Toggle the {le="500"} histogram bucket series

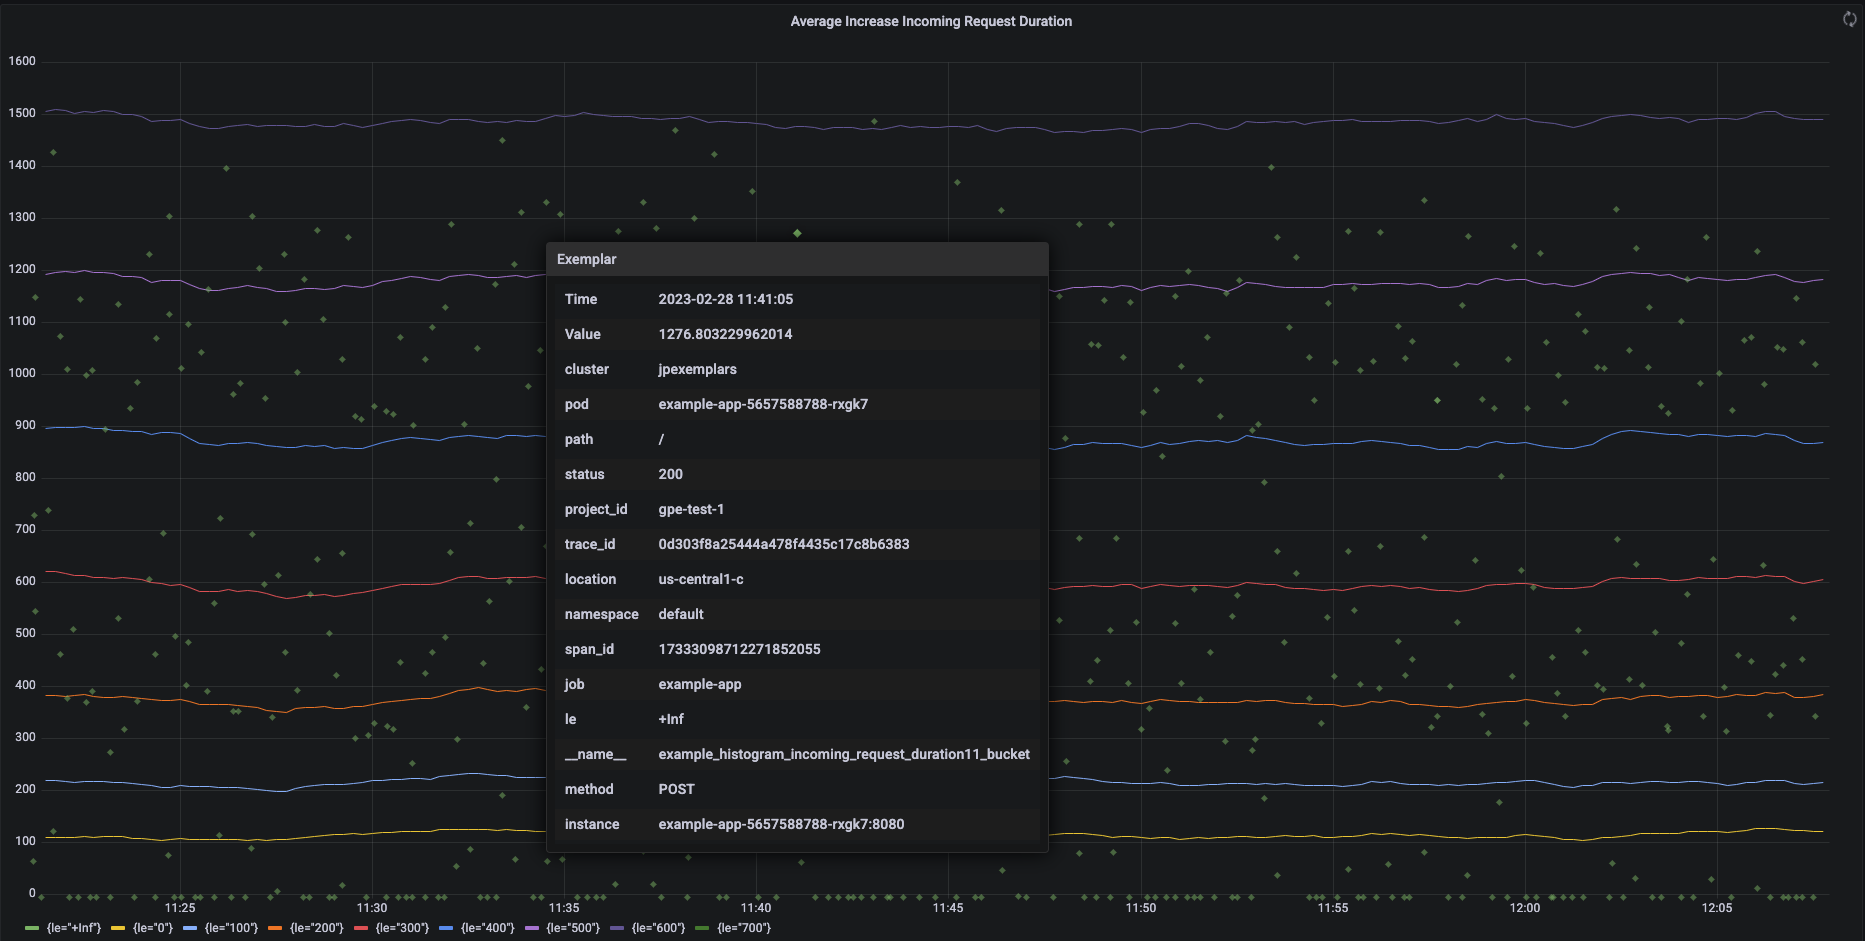coord(575,928)
